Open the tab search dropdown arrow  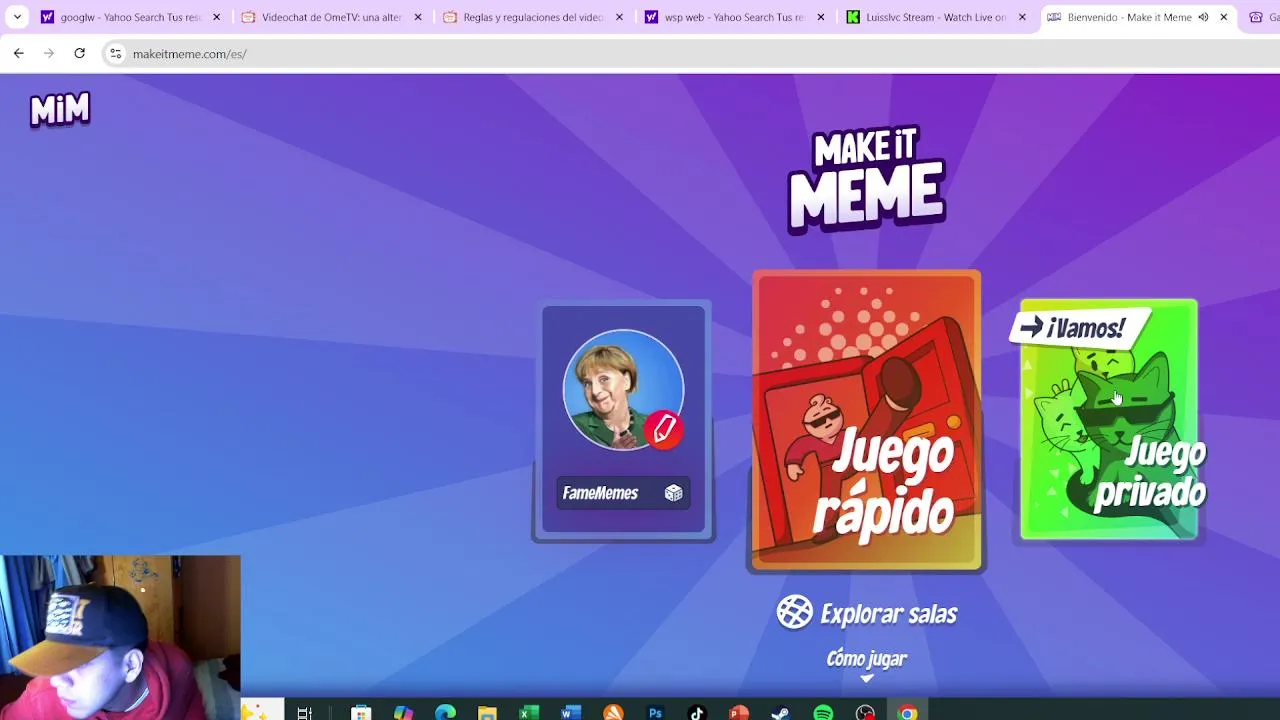click(x=17, y=17)
